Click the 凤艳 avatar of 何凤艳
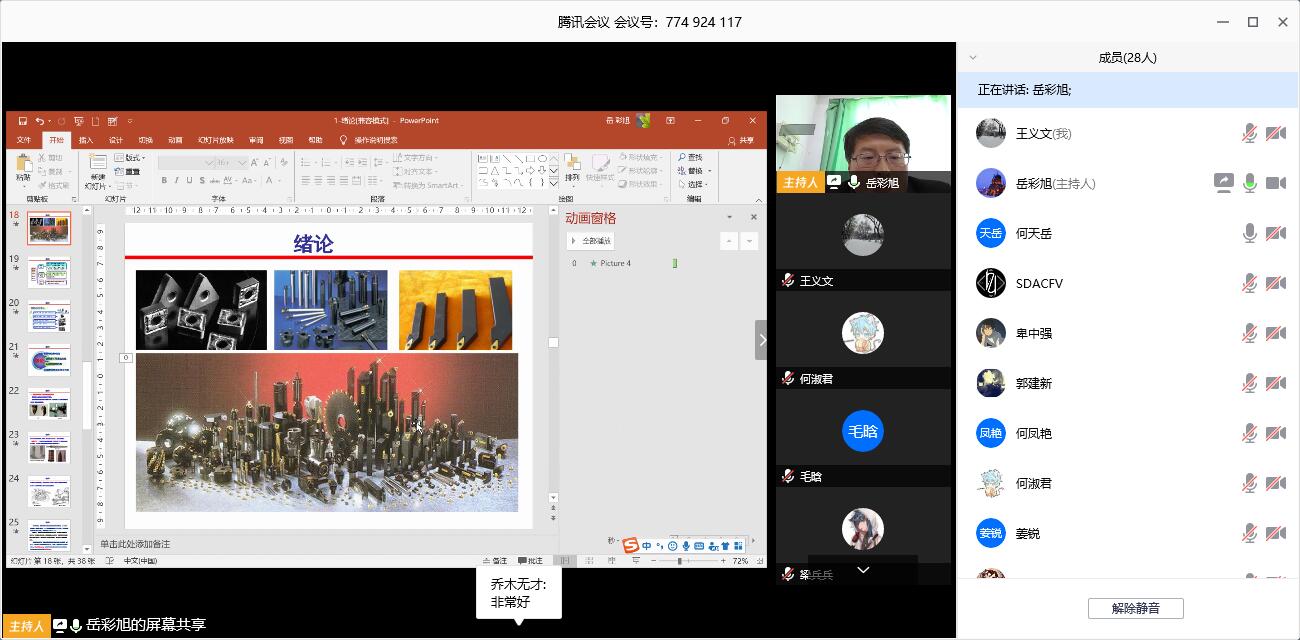 (991, 433)
